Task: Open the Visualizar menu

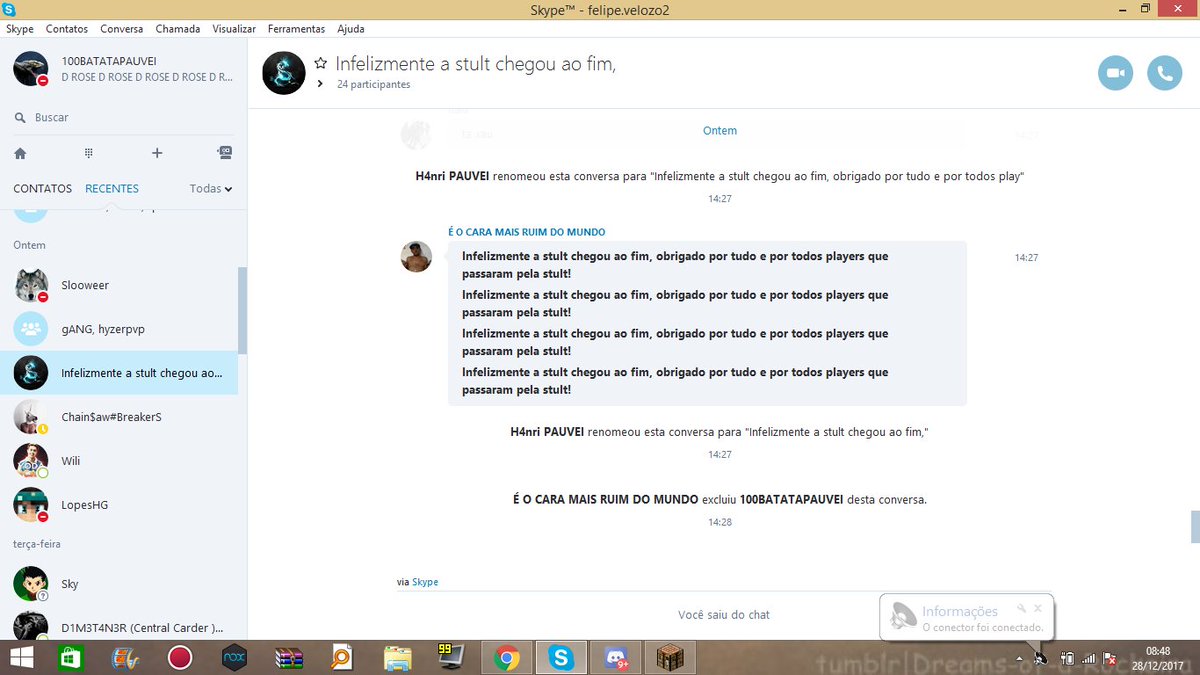Action: tap(234, 29)
